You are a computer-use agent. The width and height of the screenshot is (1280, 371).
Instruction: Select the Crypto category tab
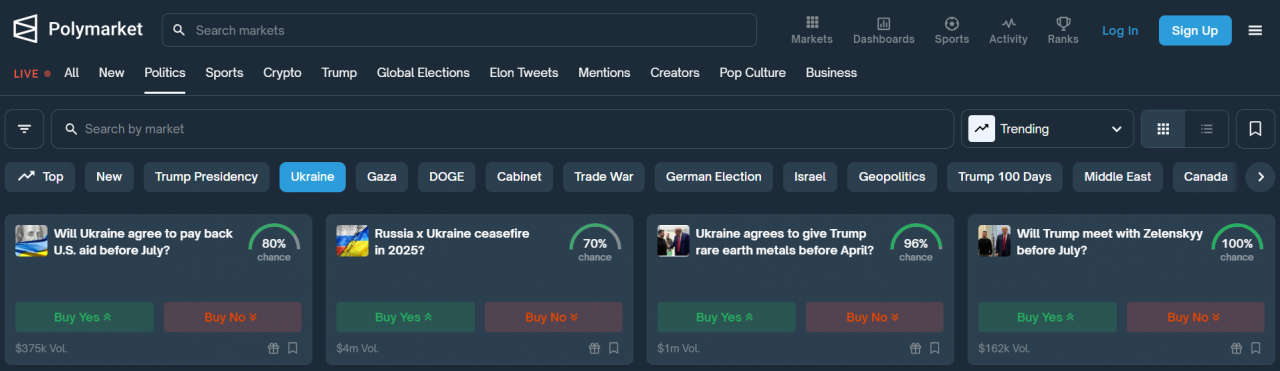(x=282, y=73)
